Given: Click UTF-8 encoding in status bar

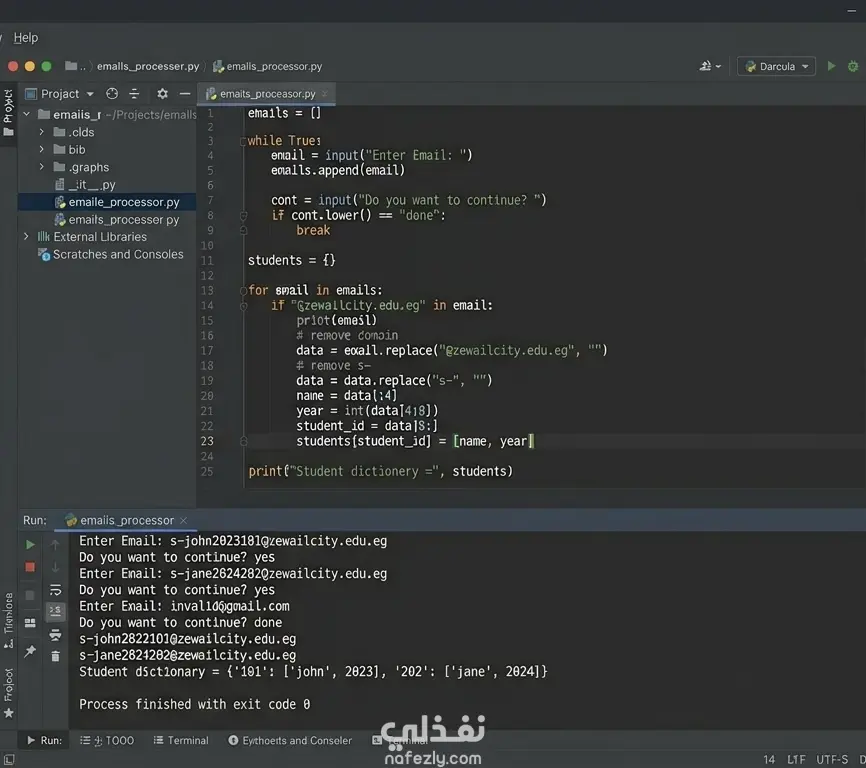Looking at the screenshot, I should click(832, 760).
